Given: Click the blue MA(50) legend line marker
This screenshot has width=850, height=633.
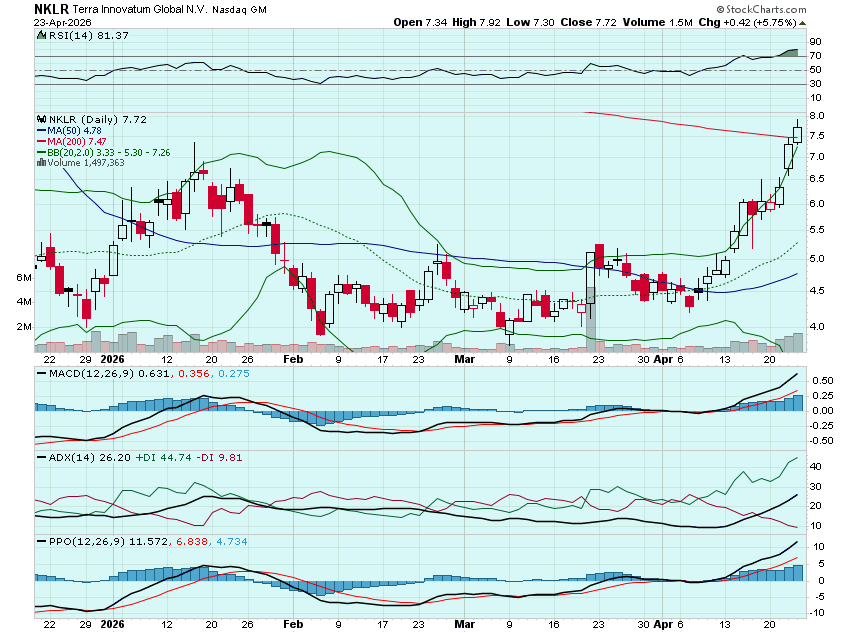Looking at the screenshot, I should pos(40,130).
